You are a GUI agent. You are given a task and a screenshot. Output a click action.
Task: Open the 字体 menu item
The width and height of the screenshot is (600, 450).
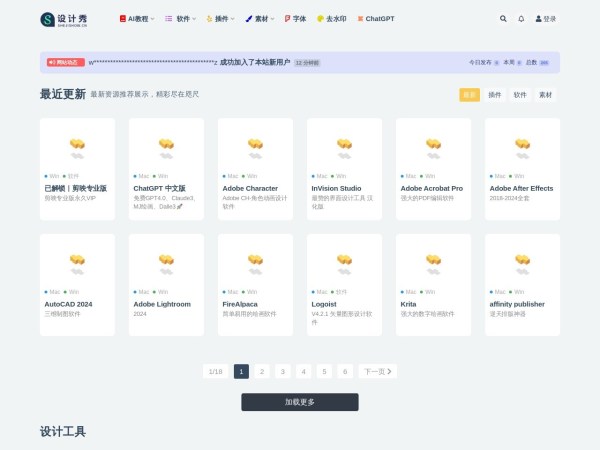pyautogui.click(x=295, y=19)
